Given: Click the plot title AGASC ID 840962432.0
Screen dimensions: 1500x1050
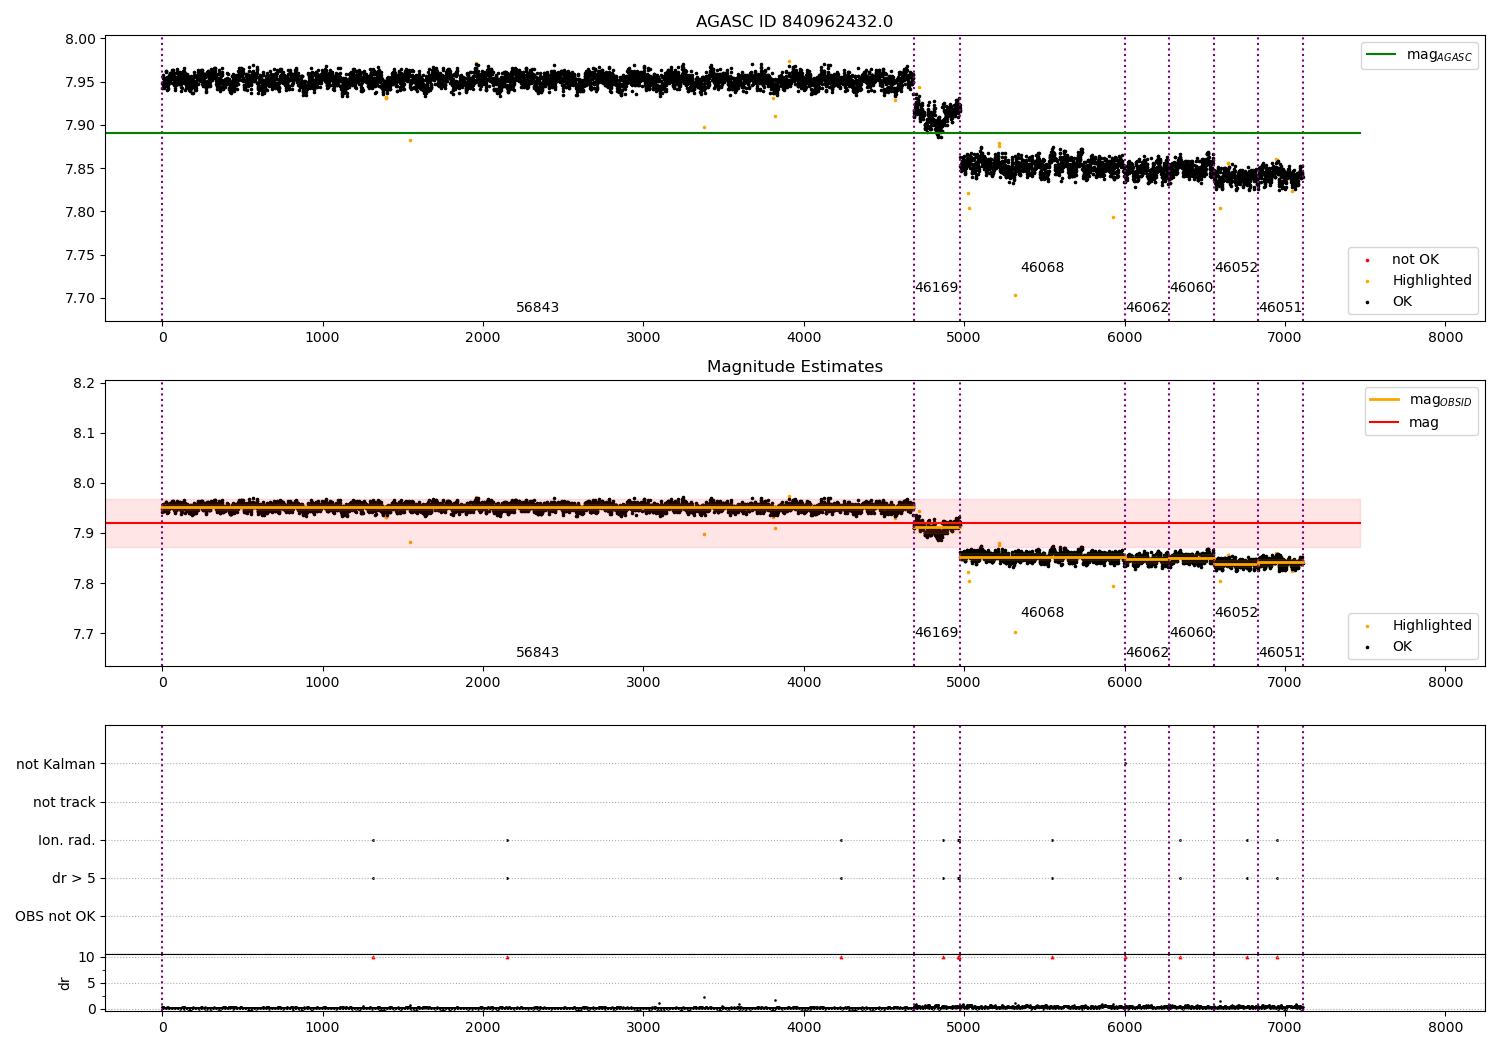Looking at the screenshot, I should click(x=794, y=22).
